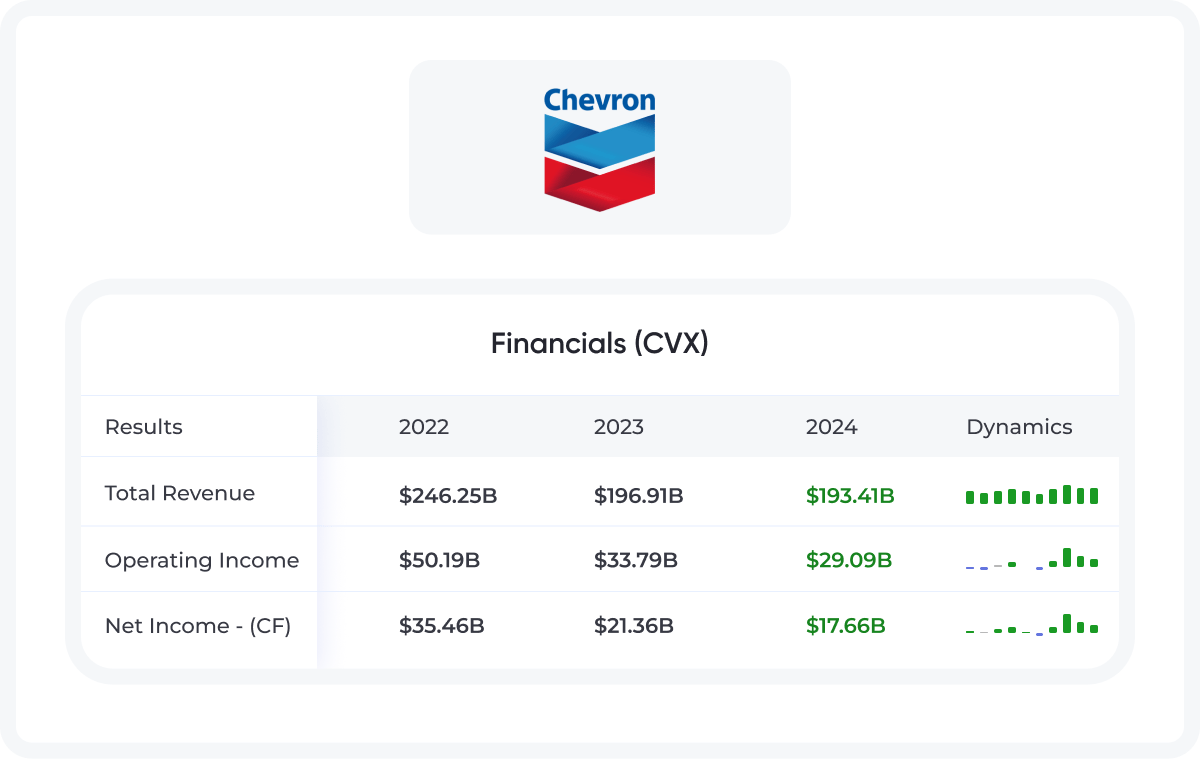Image resolution: width=1200 pixels, height=759 pixels.
Task: Click the Dynamics column header
Action: (1019, 427)
